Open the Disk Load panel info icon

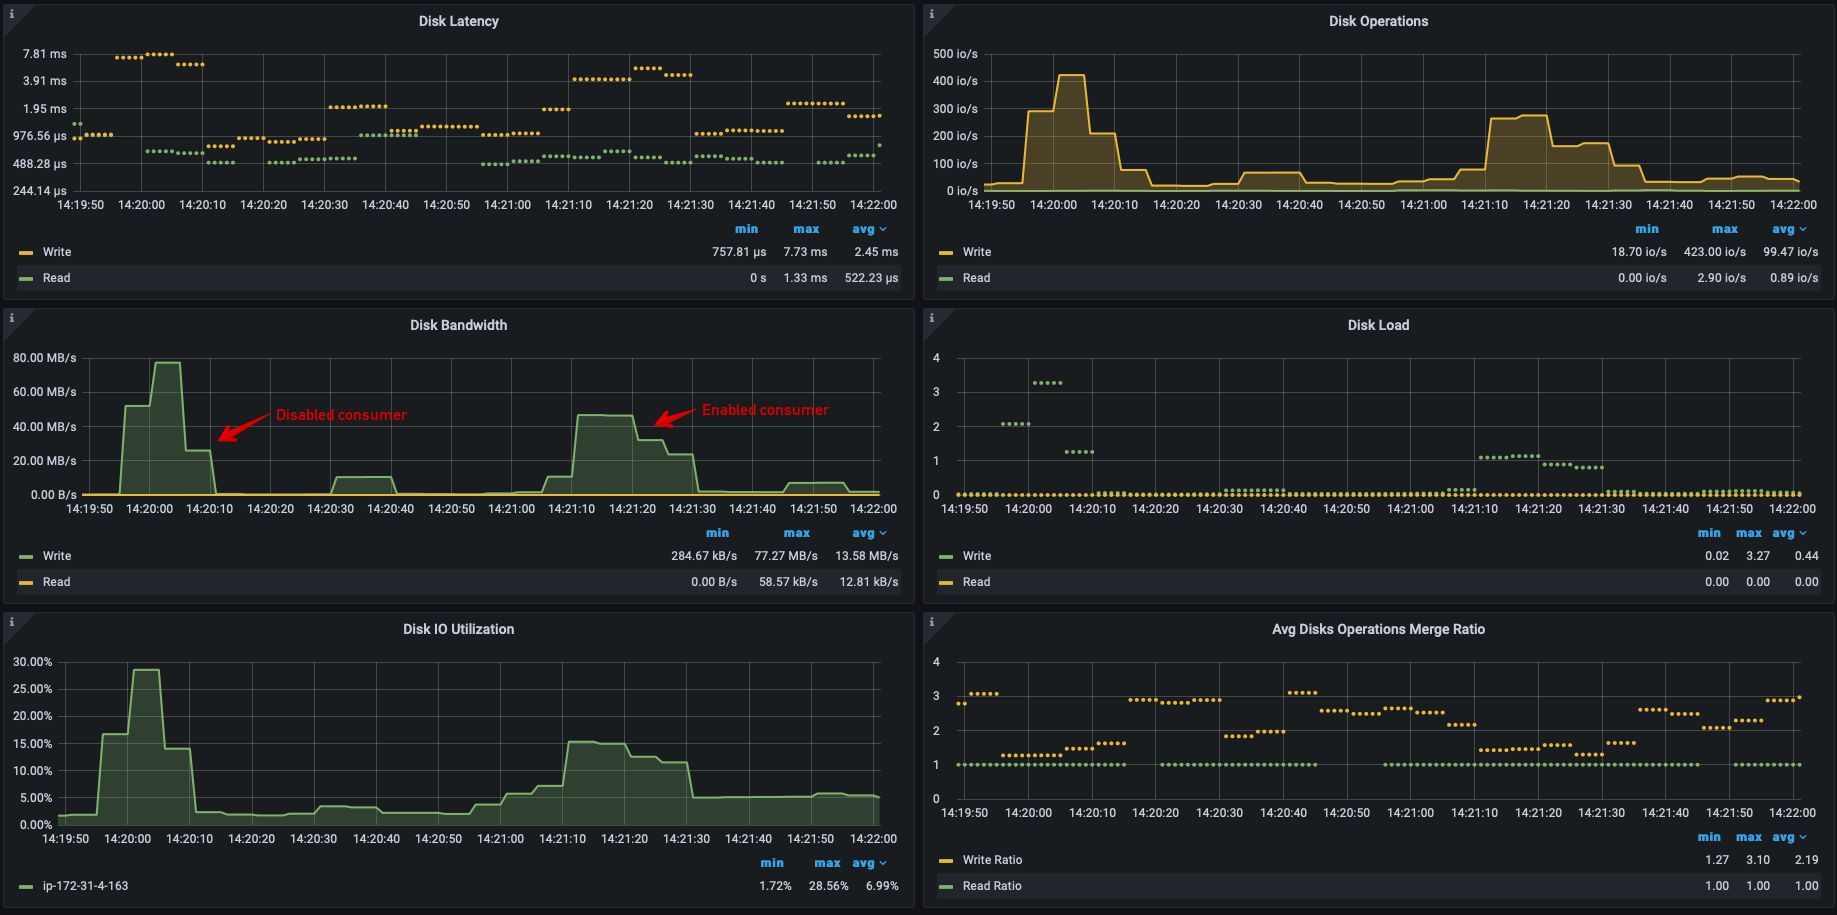[932, 318]
